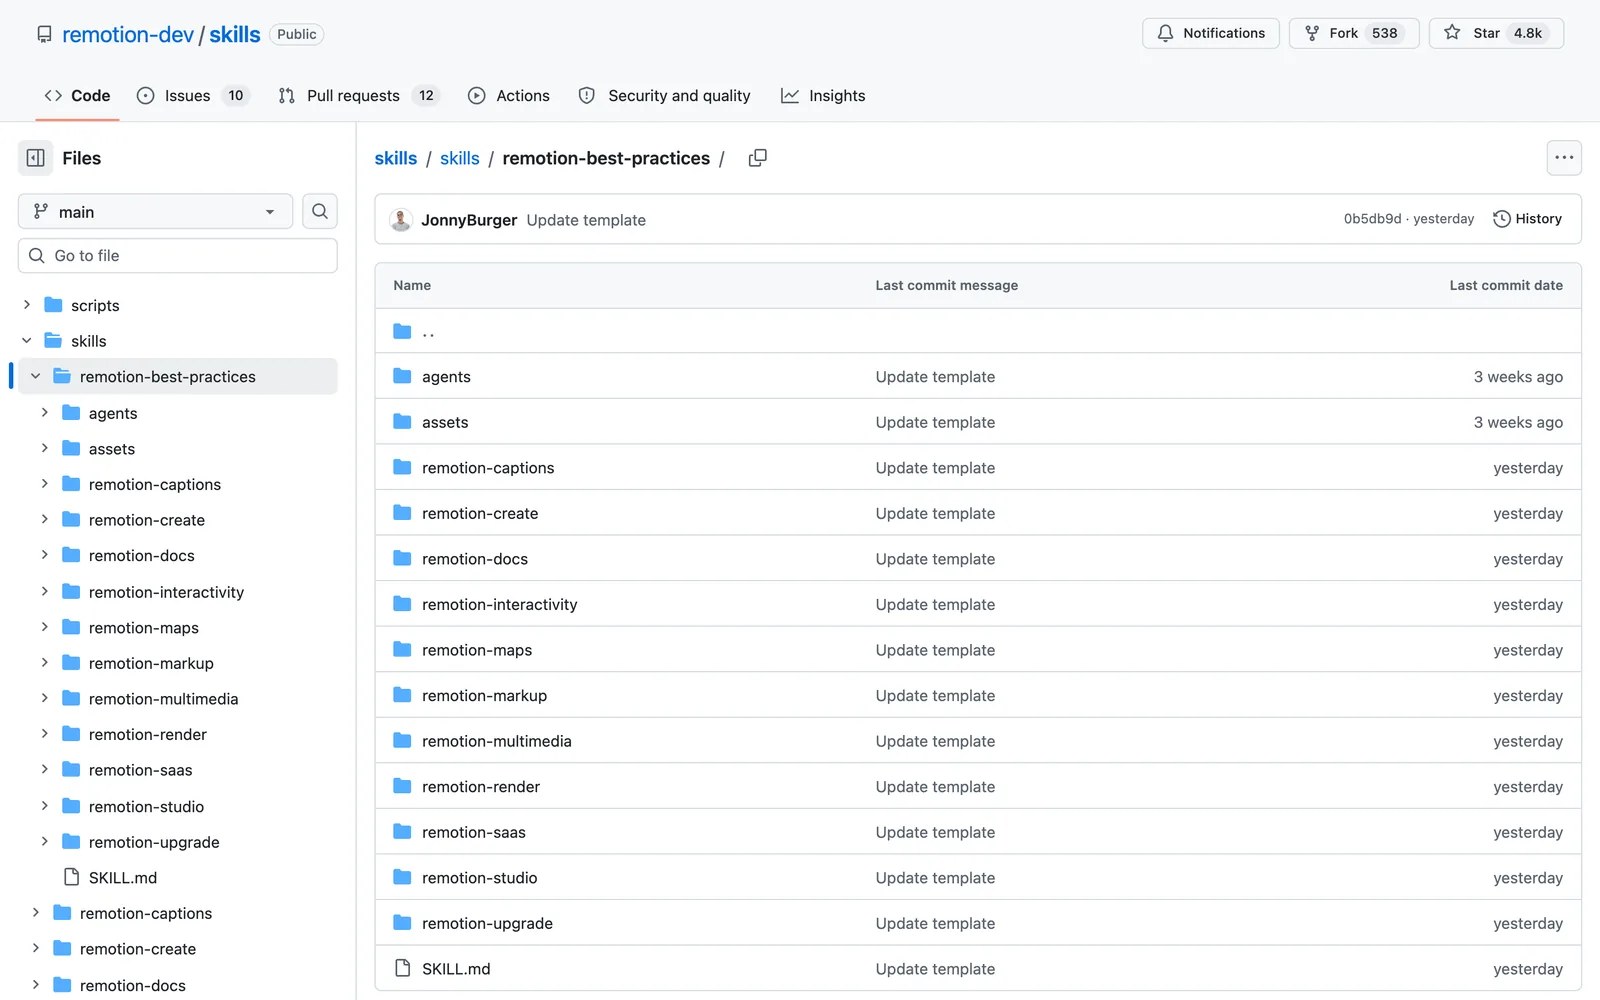Collapse remotion-best-practices tree folder
The height and width of the screenshot is (1000, 1600).
pyautogui.click(x=36, y=377)
